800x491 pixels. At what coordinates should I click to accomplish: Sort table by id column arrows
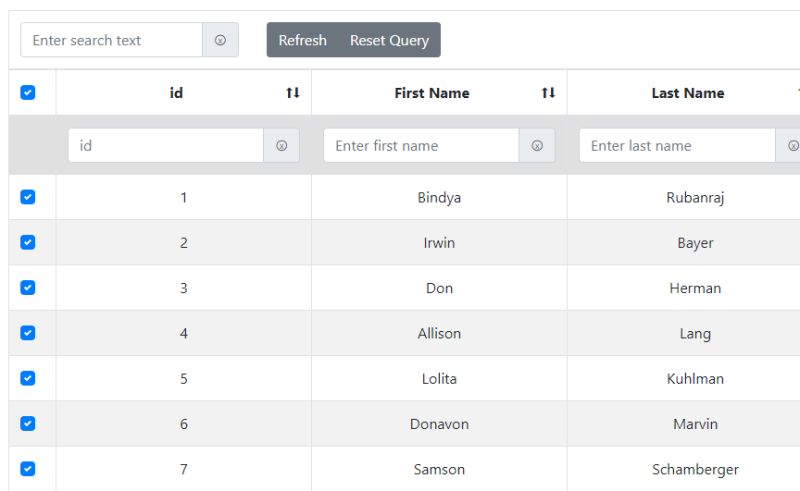click(x=293, y=93)
